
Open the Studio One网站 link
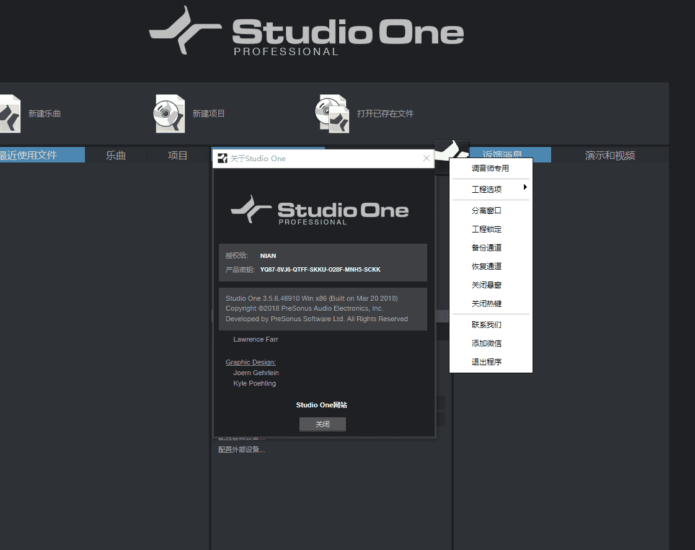point(321,405)
